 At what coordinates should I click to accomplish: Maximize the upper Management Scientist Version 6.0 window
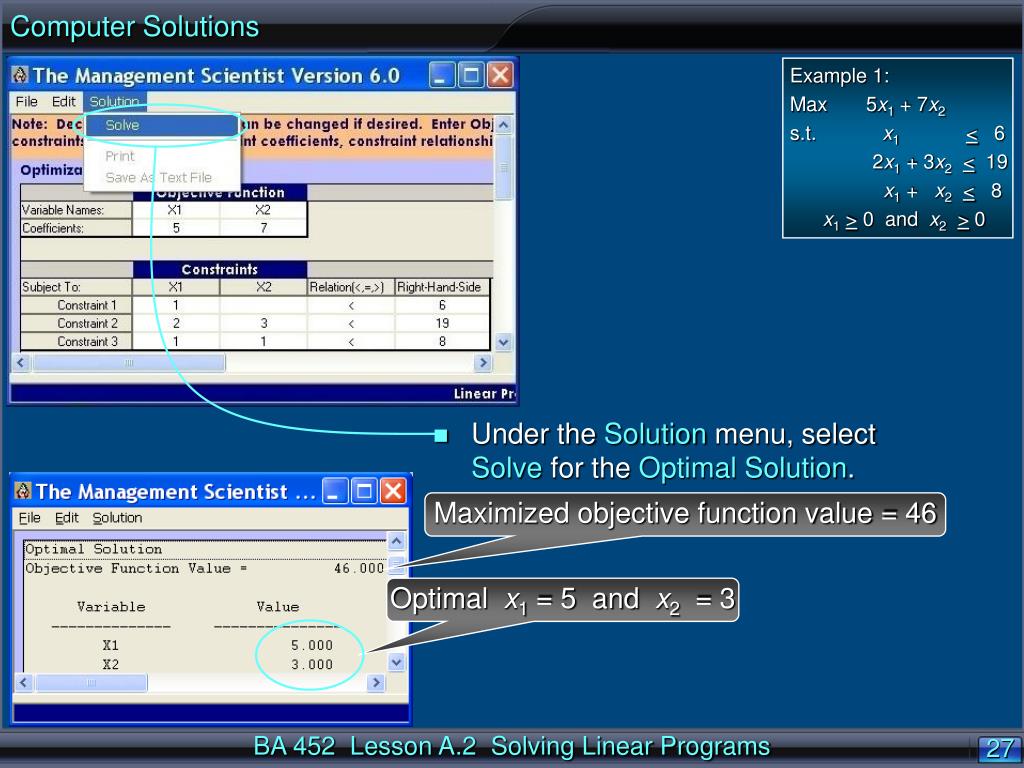tap(471, 75)
